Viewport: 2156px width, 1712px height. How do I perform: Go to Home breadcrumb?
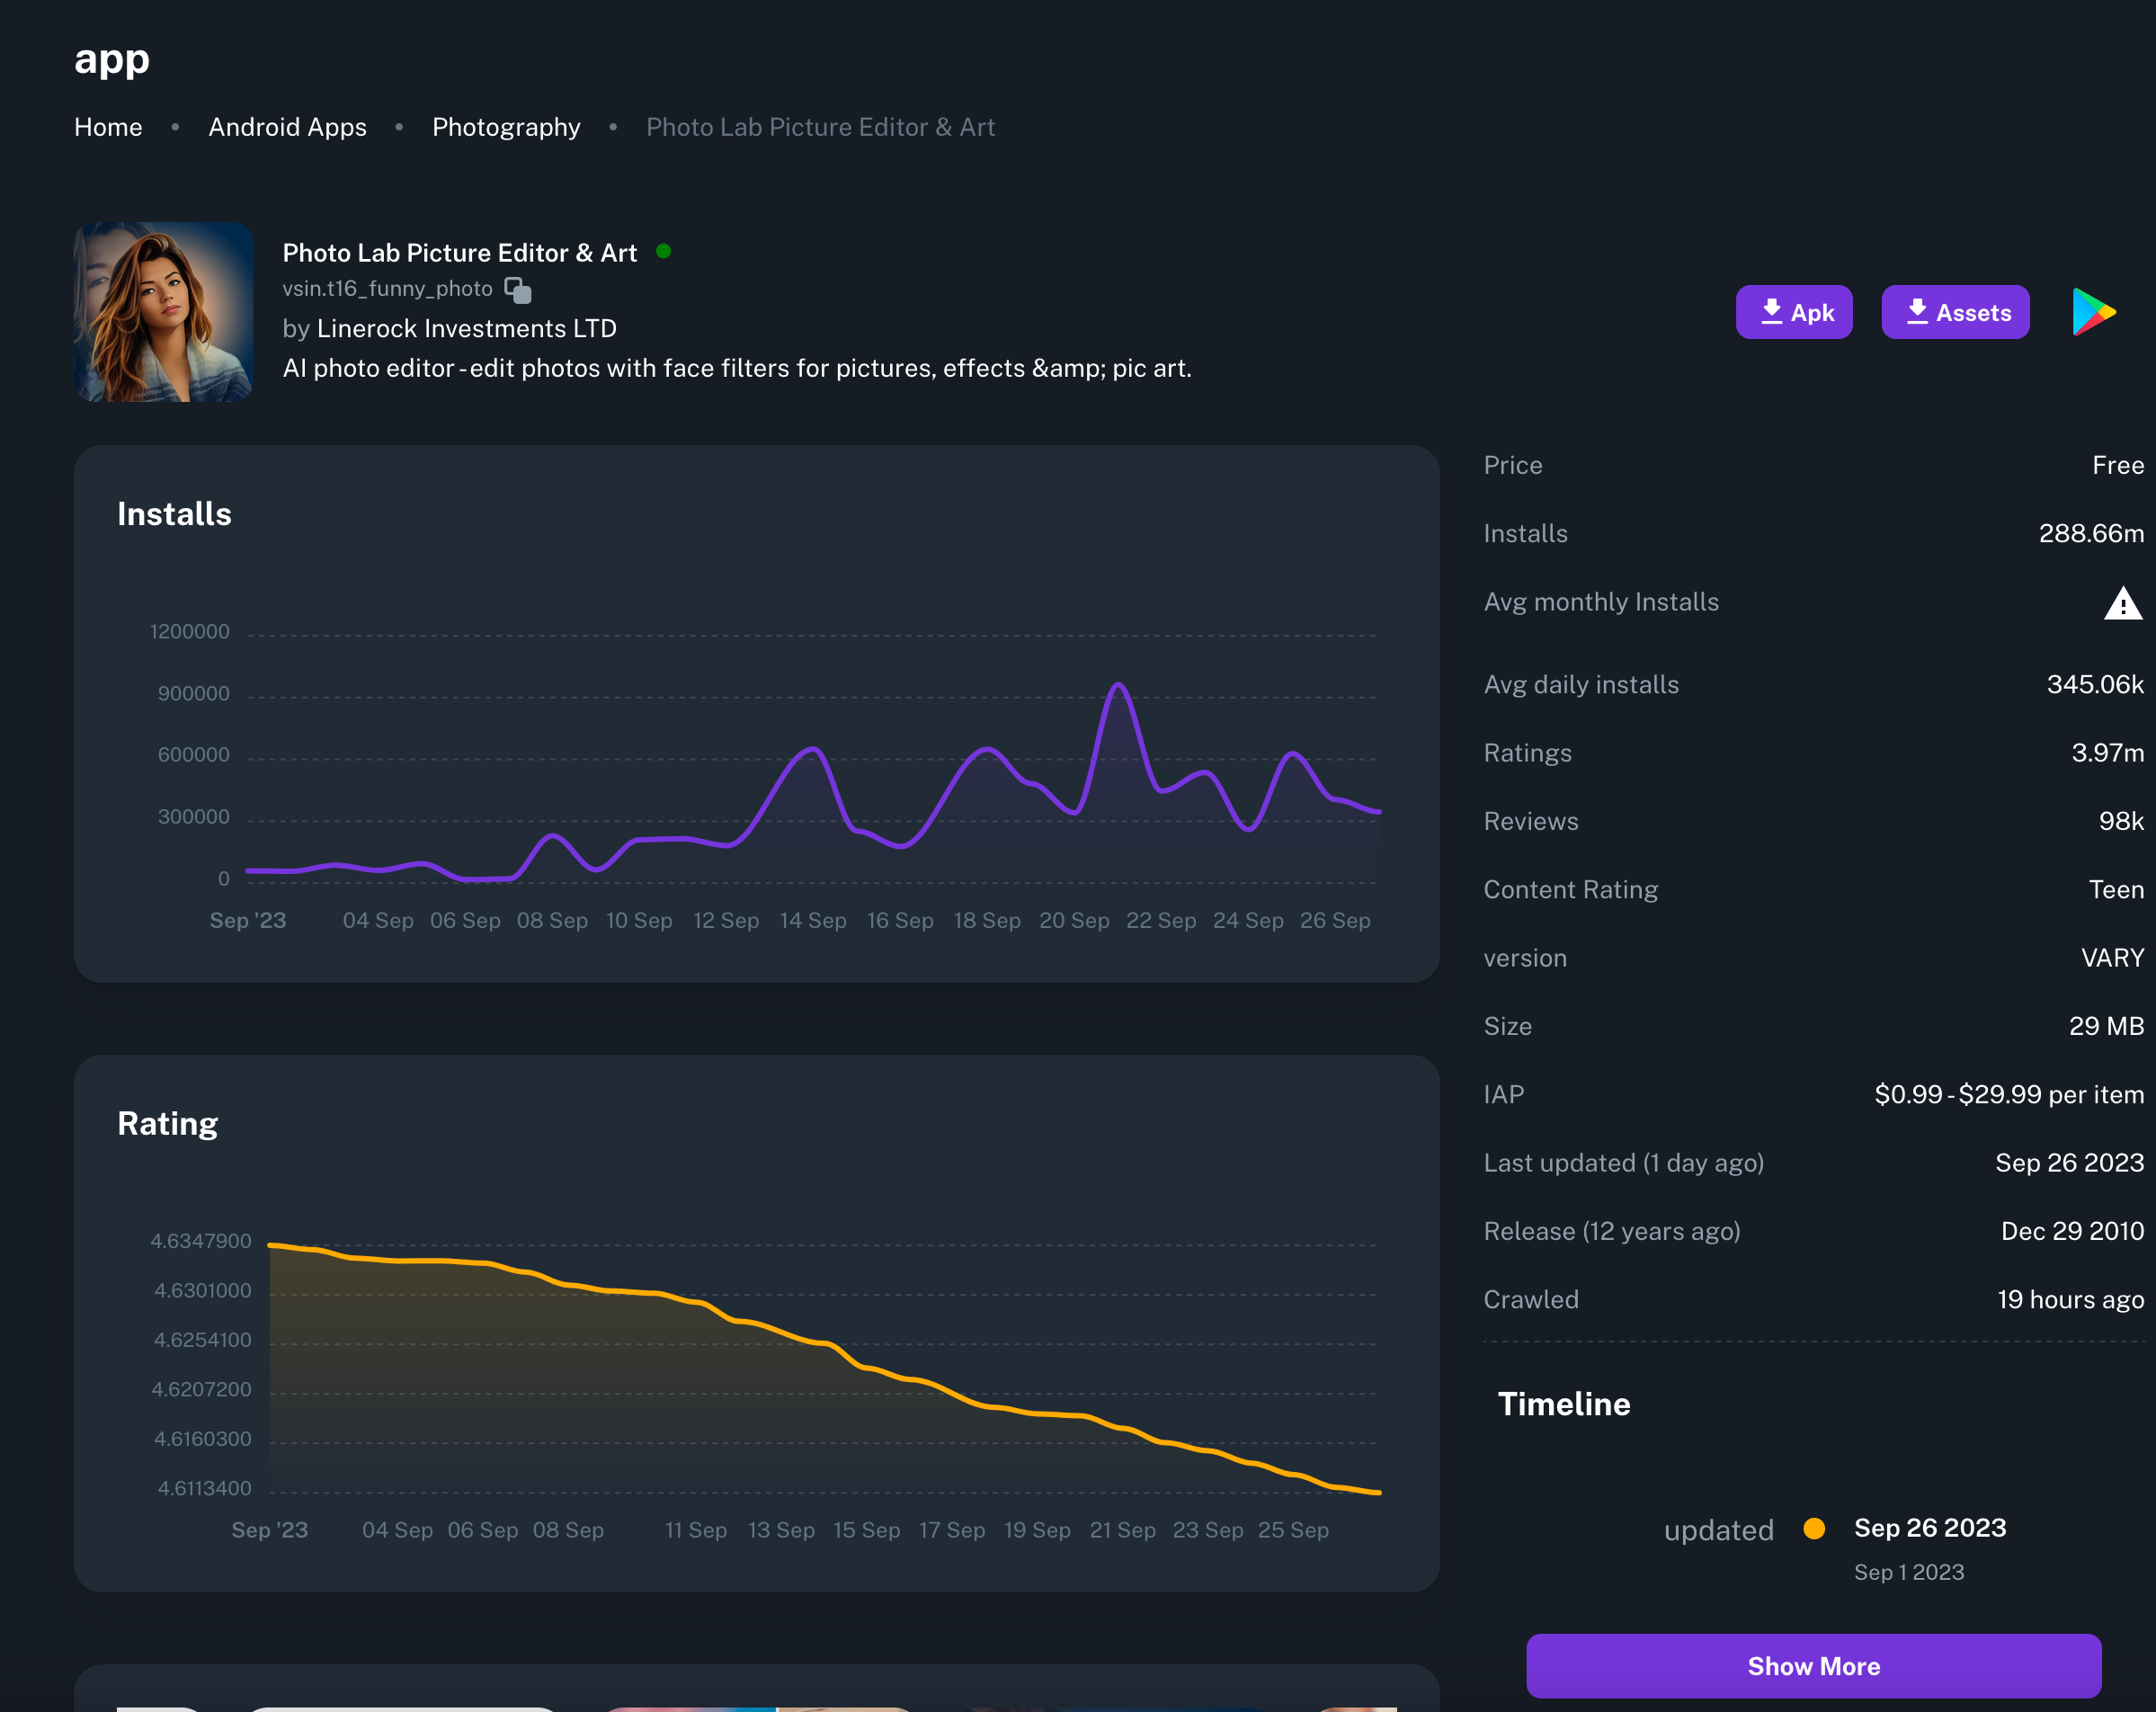[x=108, y=127]
